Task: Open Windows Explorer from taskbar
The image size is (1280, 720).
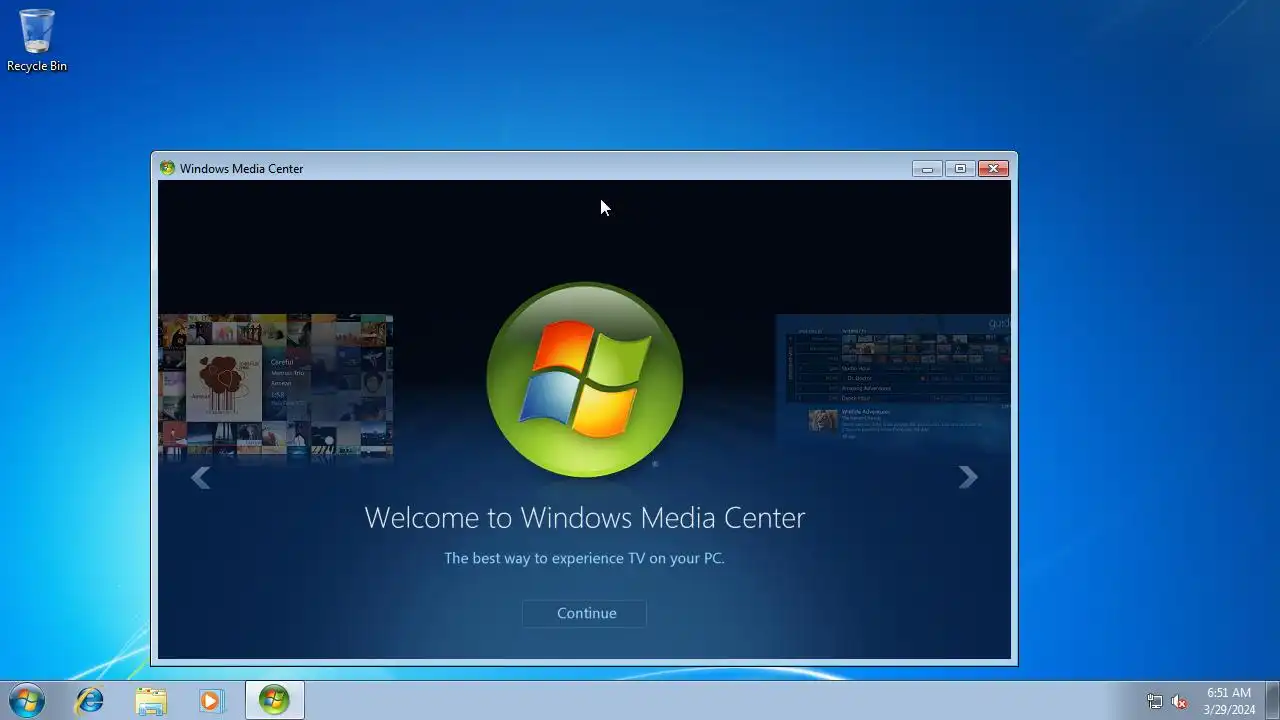Action: (151, 701)
